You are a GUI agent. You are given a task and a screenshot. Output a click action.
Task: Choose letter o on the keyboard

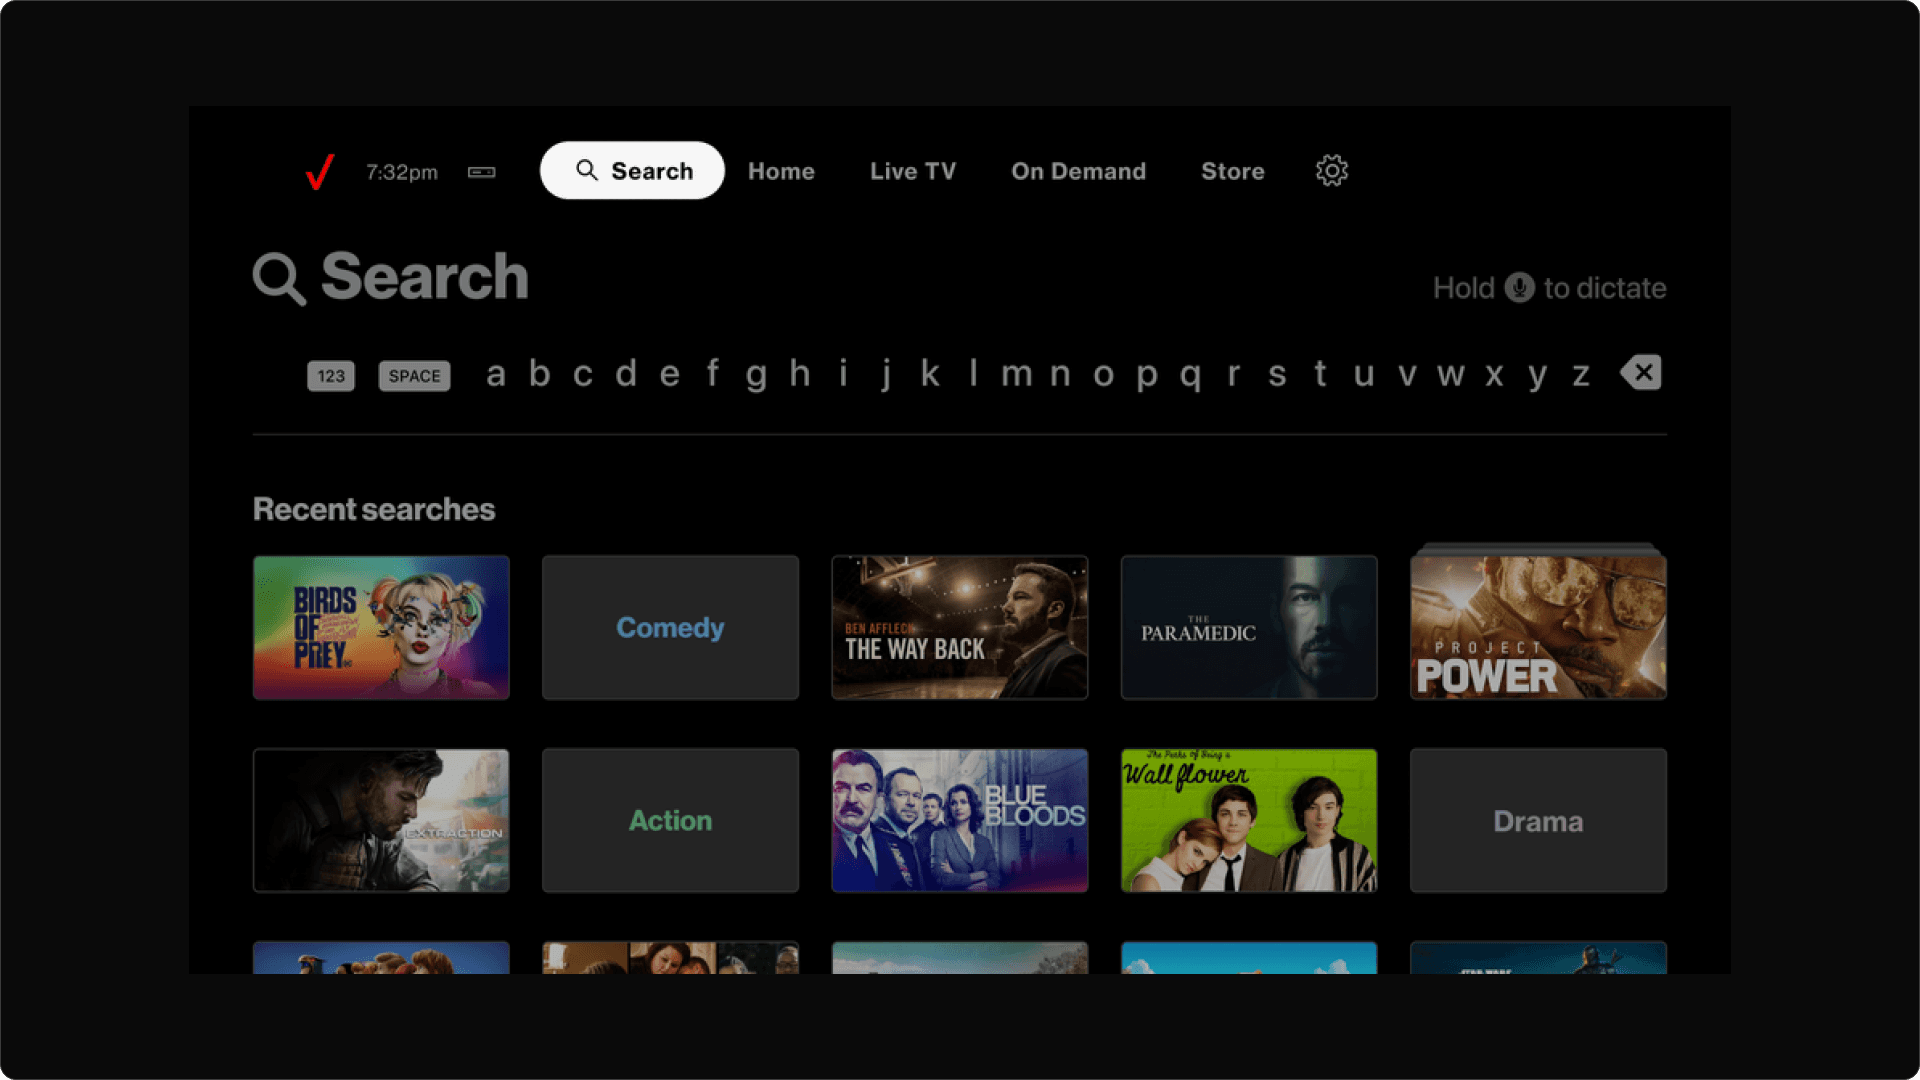1103,374
